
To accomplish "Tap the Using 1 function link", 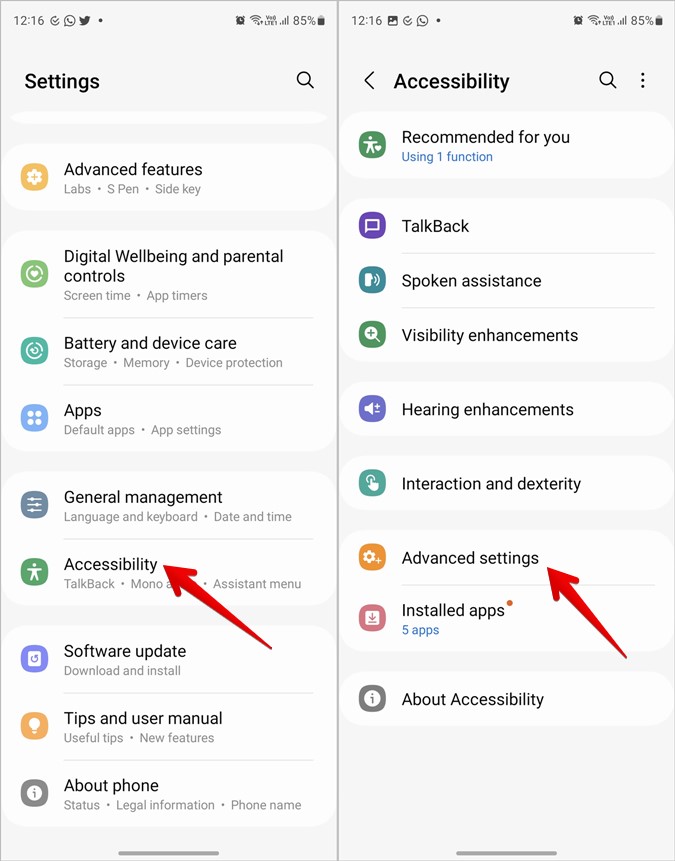I will (x=447, y=157).
